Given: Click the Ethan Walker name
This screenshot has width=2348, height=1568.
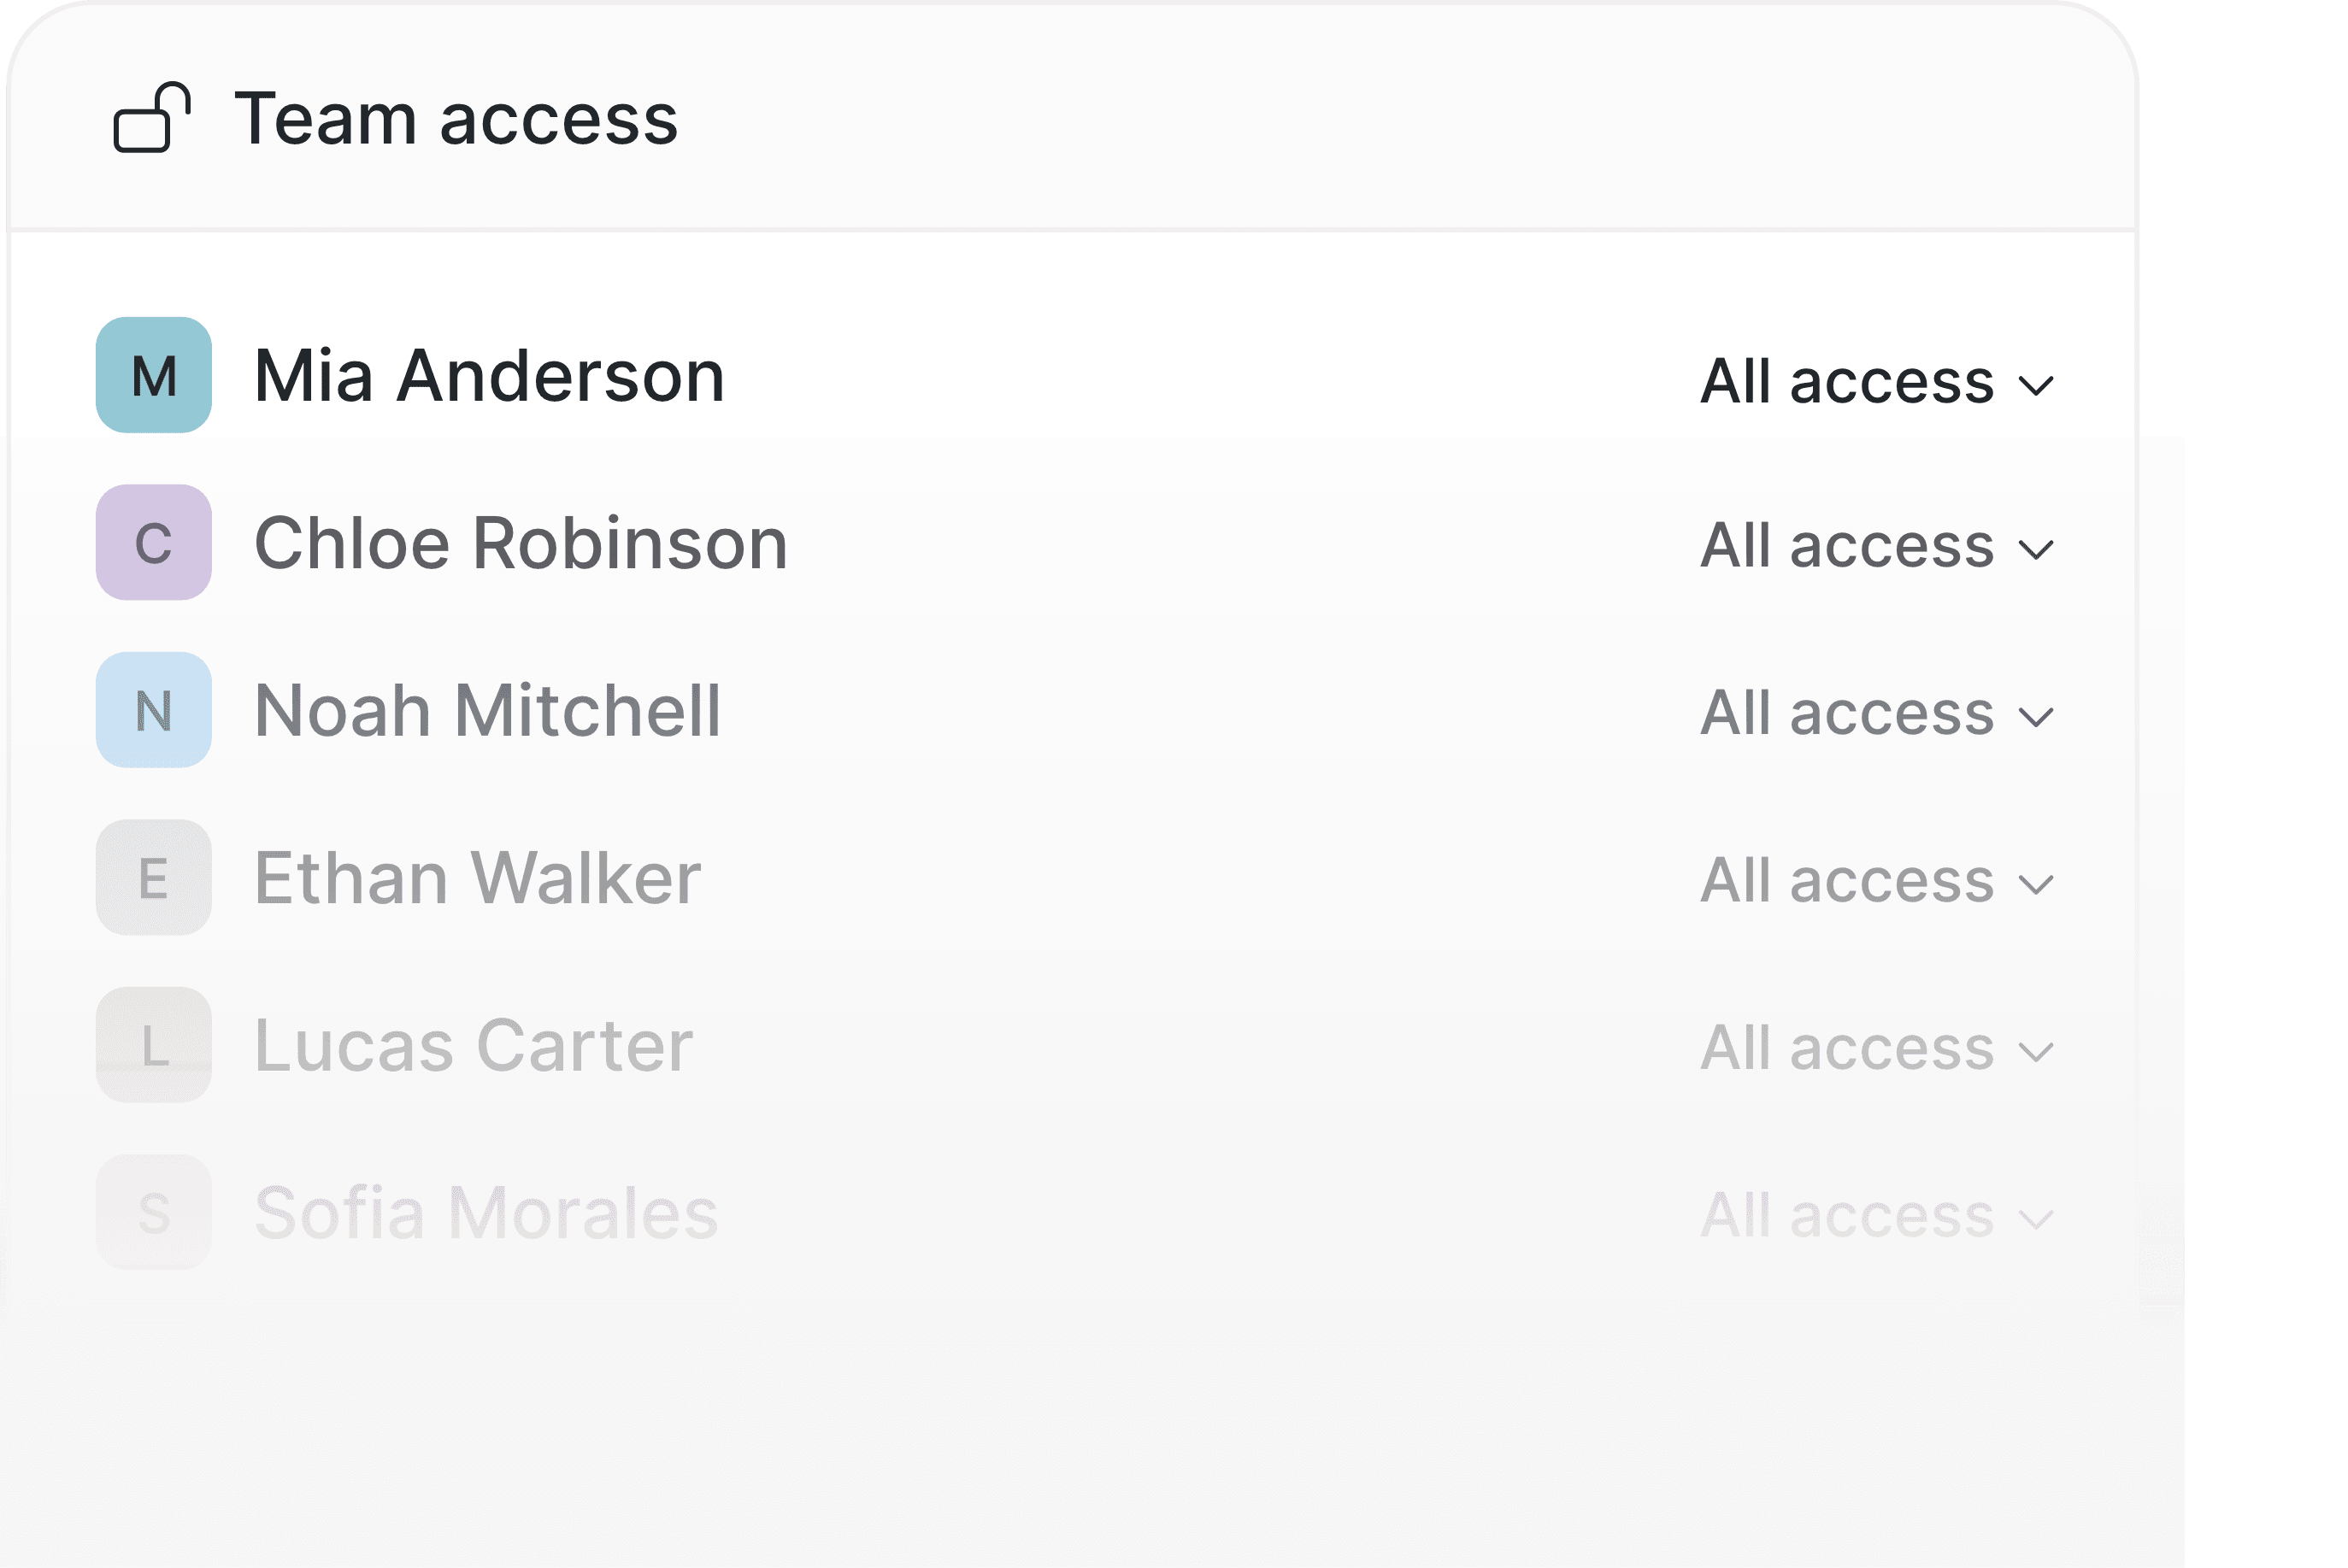Looking at the screenshot, I should tap(478, 879).
